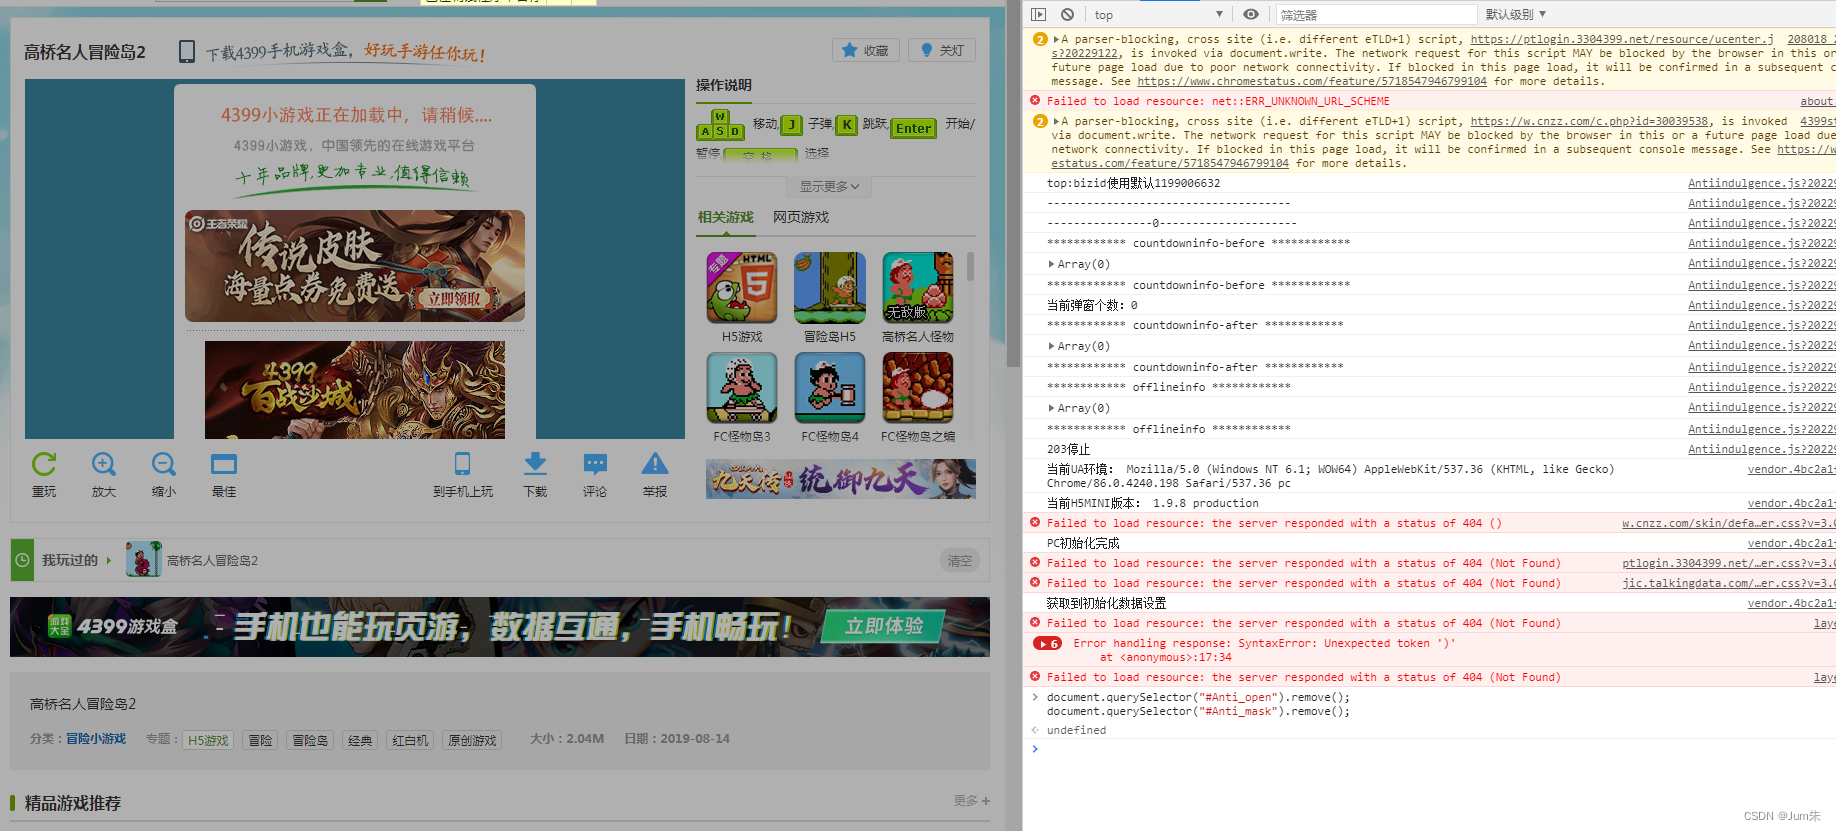The image size is (1836, 831).
Task: Click the 冒险岛 tag
Action: coord(310,740)
